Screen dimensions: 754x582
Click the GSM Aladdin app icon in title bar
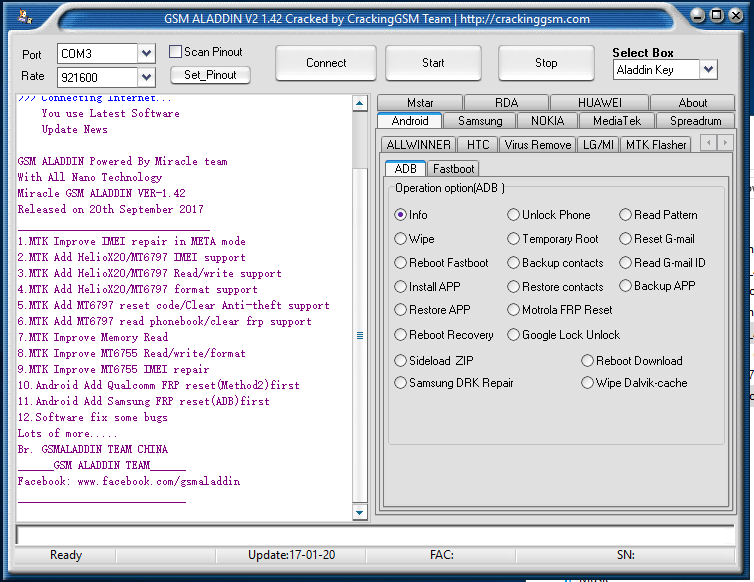pos(25,17)
